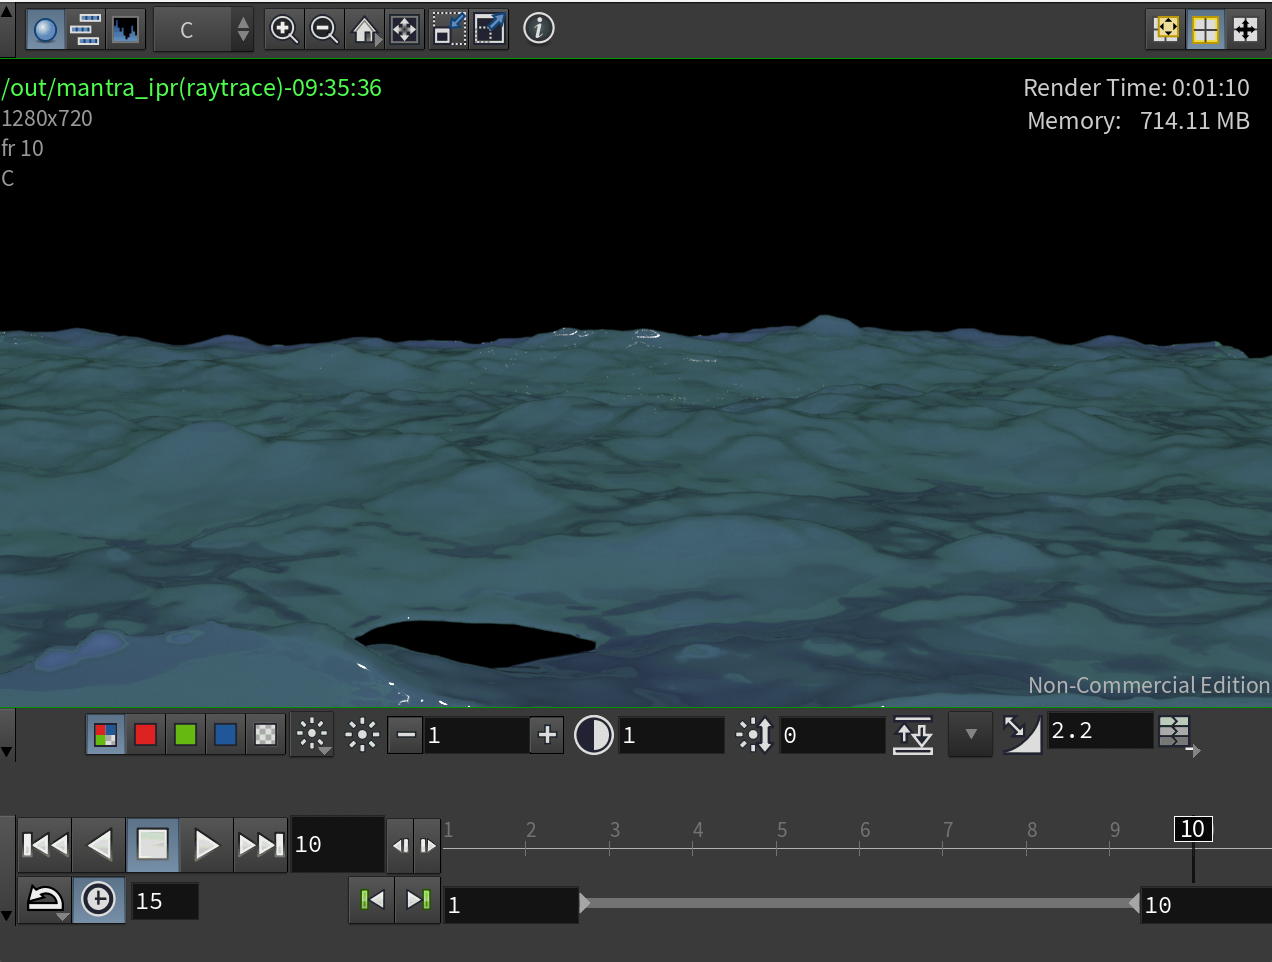Zoom in on the render view
1272x962 pixels.
[283, 29]
